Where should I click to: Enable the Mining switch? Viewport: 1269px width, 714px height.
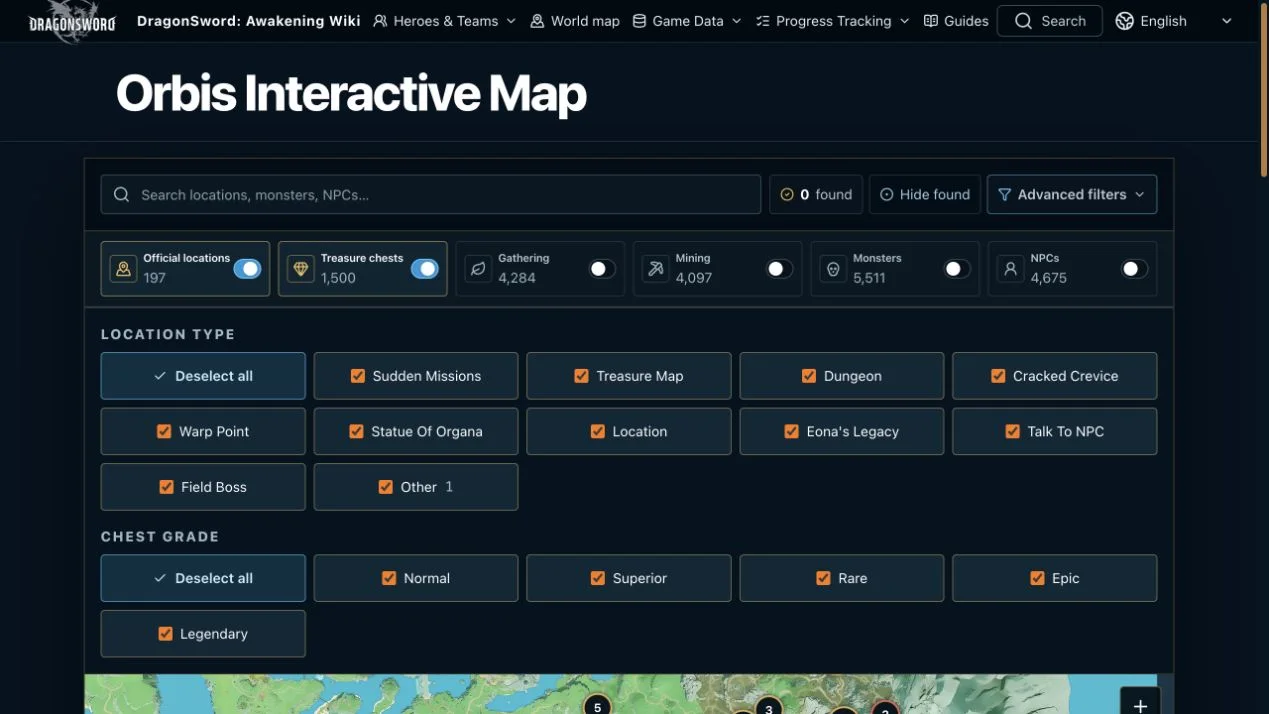pyautogui.click(x=779, y=269)
